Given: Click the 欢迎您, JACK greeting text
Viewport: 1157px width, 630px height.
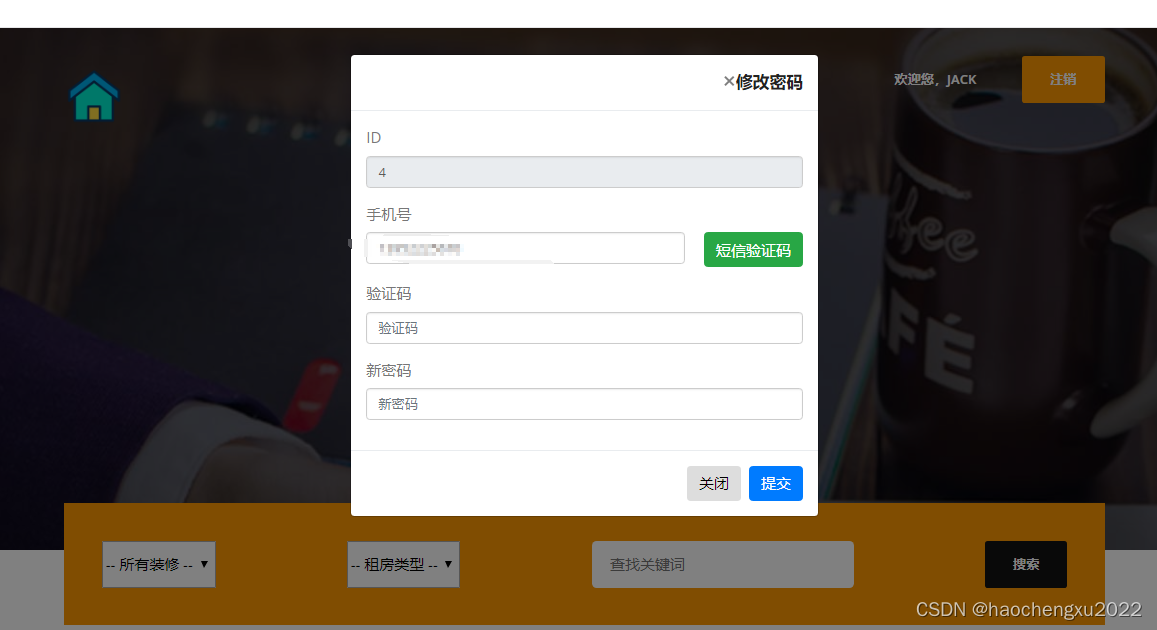Looking at the screenshot, I should click(x=935, y=79).
